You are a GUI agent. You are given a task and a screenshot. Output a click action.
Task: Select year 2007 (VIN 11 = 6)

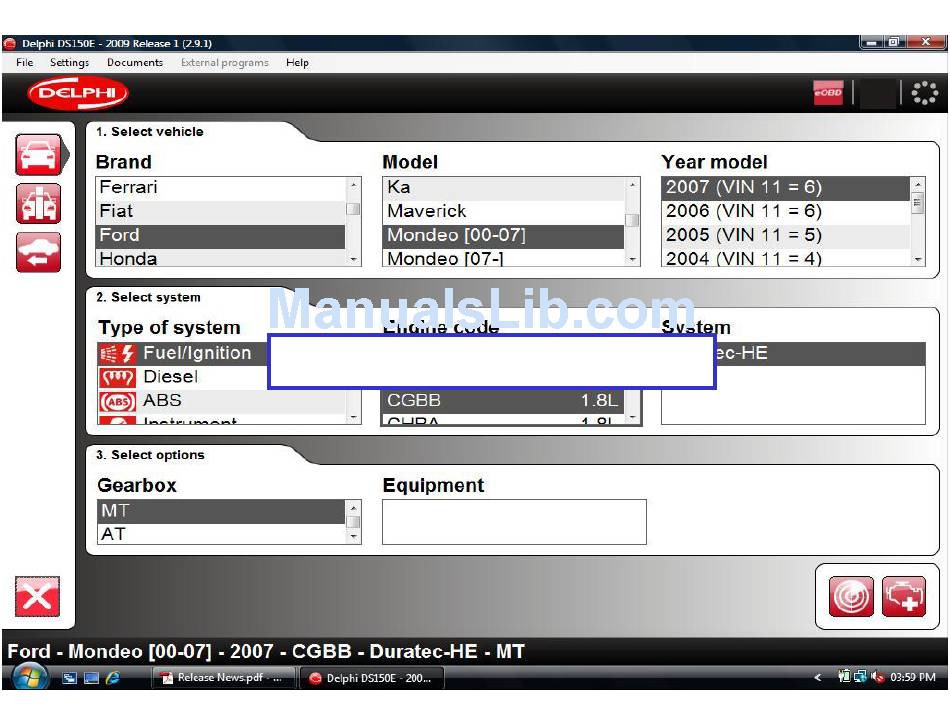pos(786,188)
